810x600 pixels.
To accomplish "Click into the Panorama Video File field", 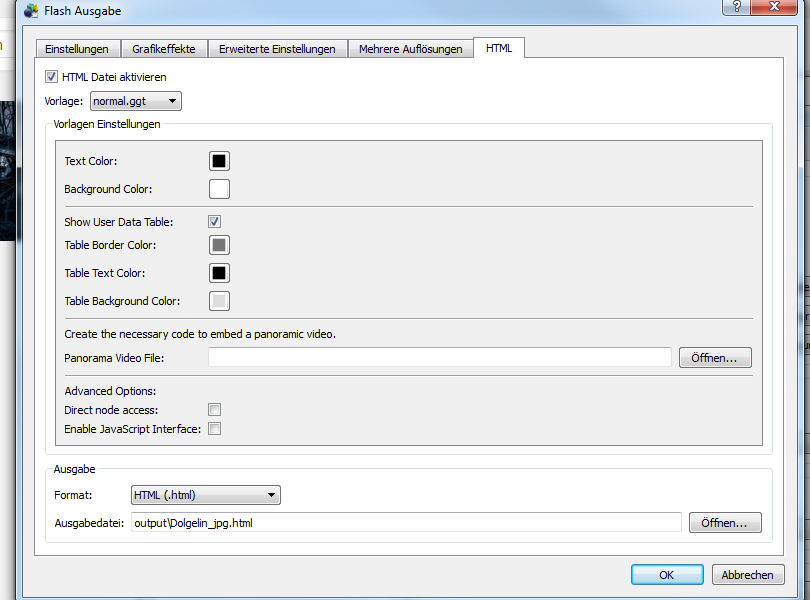I will click(440, 358).
